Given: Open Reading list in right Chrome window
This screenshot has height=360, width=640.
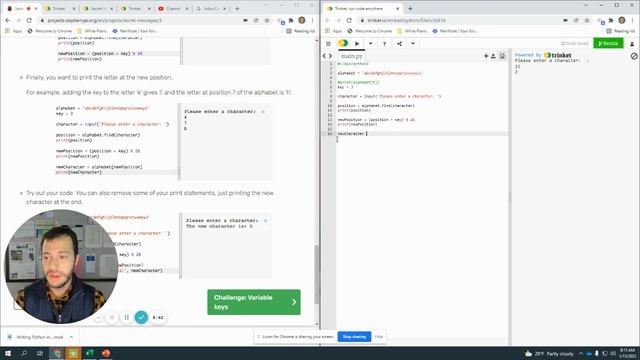Looking at the screenshot, I should click(621, 31).
